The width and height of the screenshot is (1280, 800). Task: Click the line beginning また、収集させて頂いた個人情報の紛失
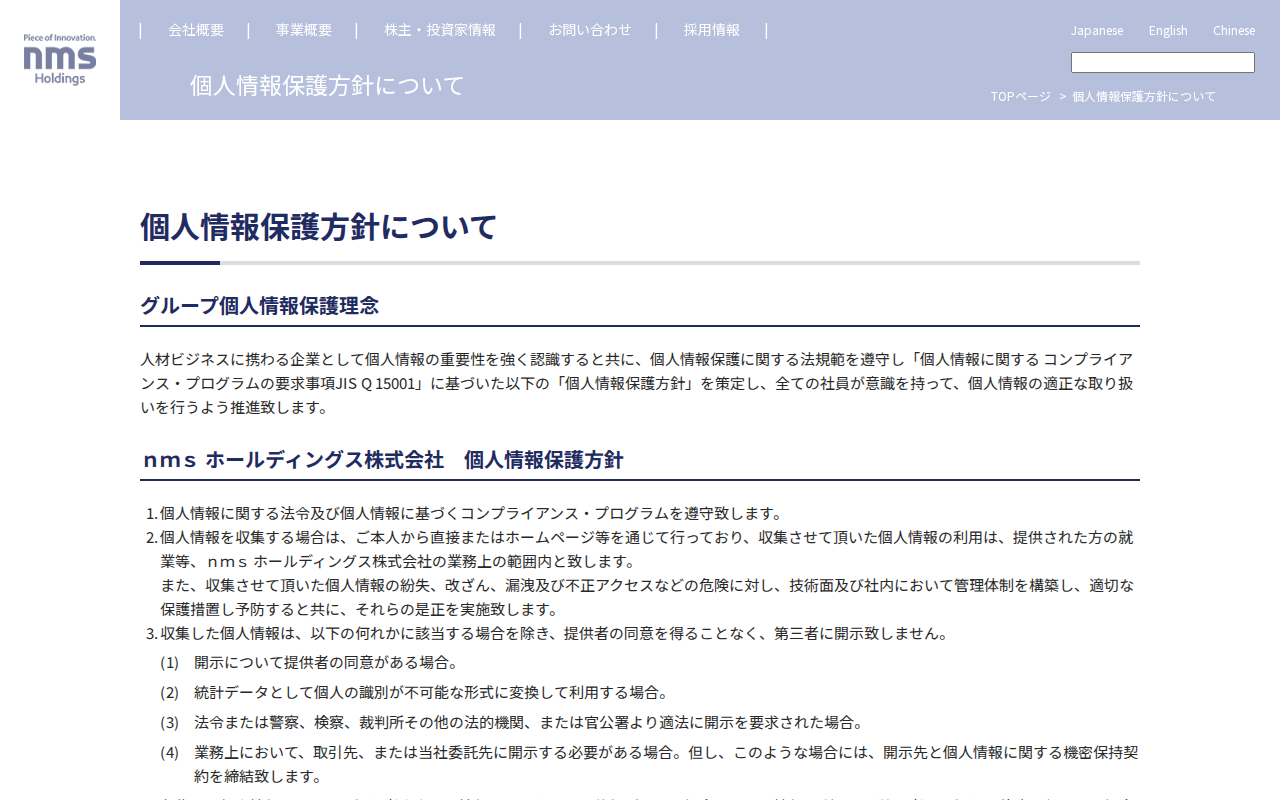coord(647,597)
